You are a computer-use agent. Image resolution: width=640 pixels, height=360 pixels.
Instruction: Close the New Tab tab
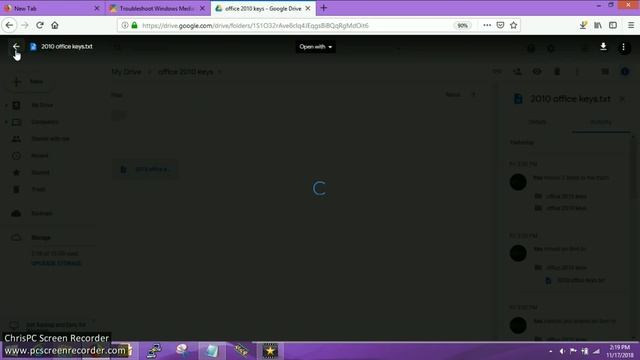(97, 8)
